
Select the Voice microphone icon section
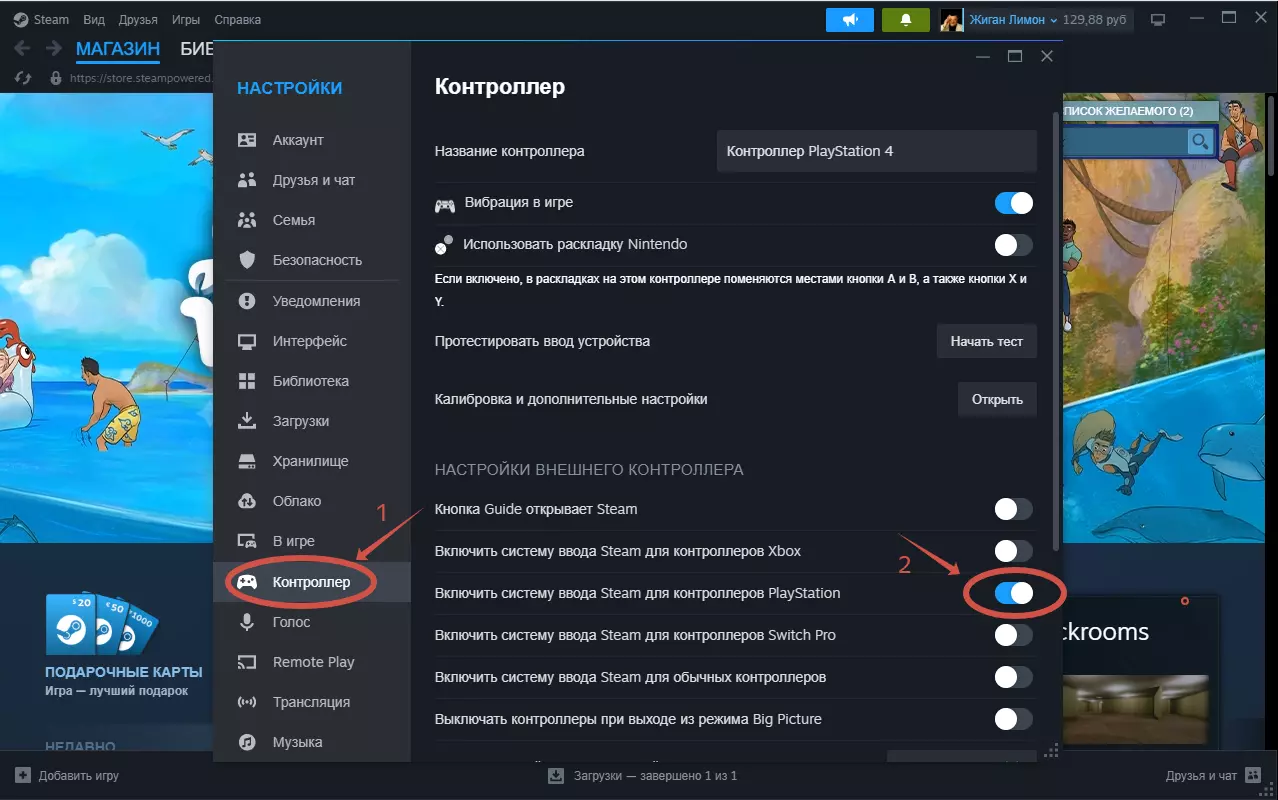pos(247,622)
